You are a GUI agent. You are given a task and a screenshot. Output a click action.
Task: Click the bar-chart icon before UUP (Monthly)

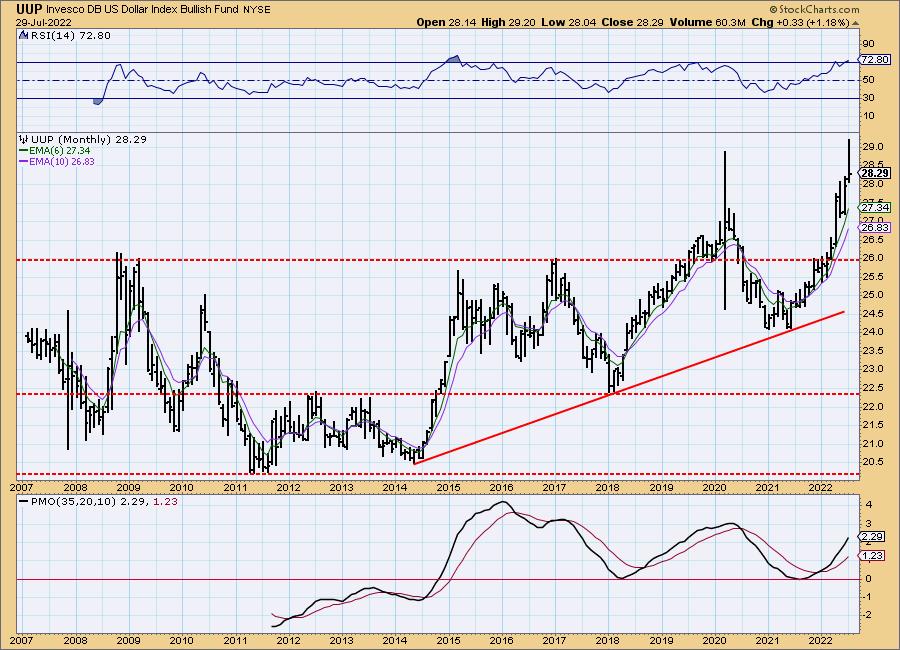pyautogui.click(x=24, y=140)
